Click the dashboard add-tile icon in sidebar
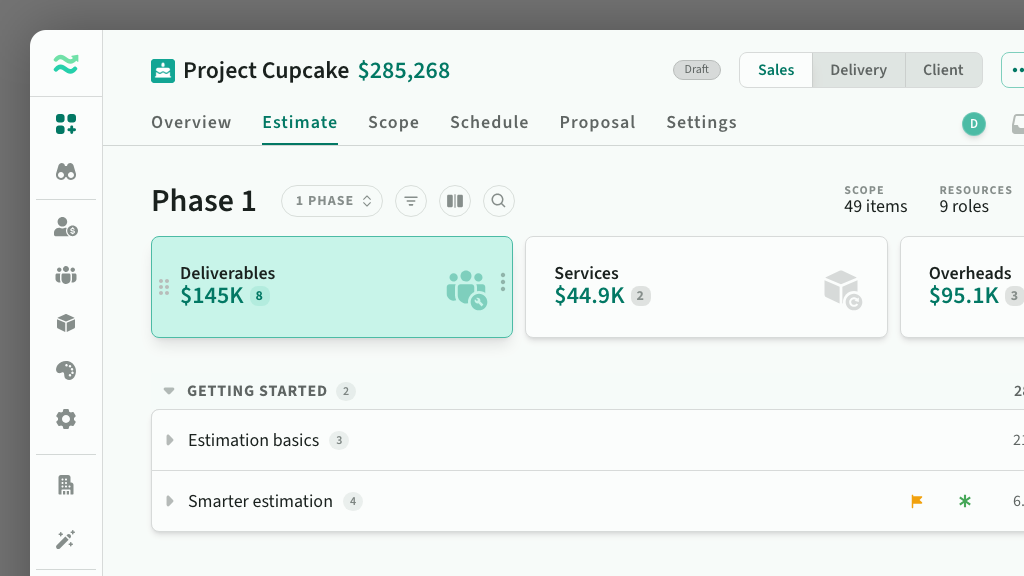Viewport: 1024px width, 576px height. point(66,124)
